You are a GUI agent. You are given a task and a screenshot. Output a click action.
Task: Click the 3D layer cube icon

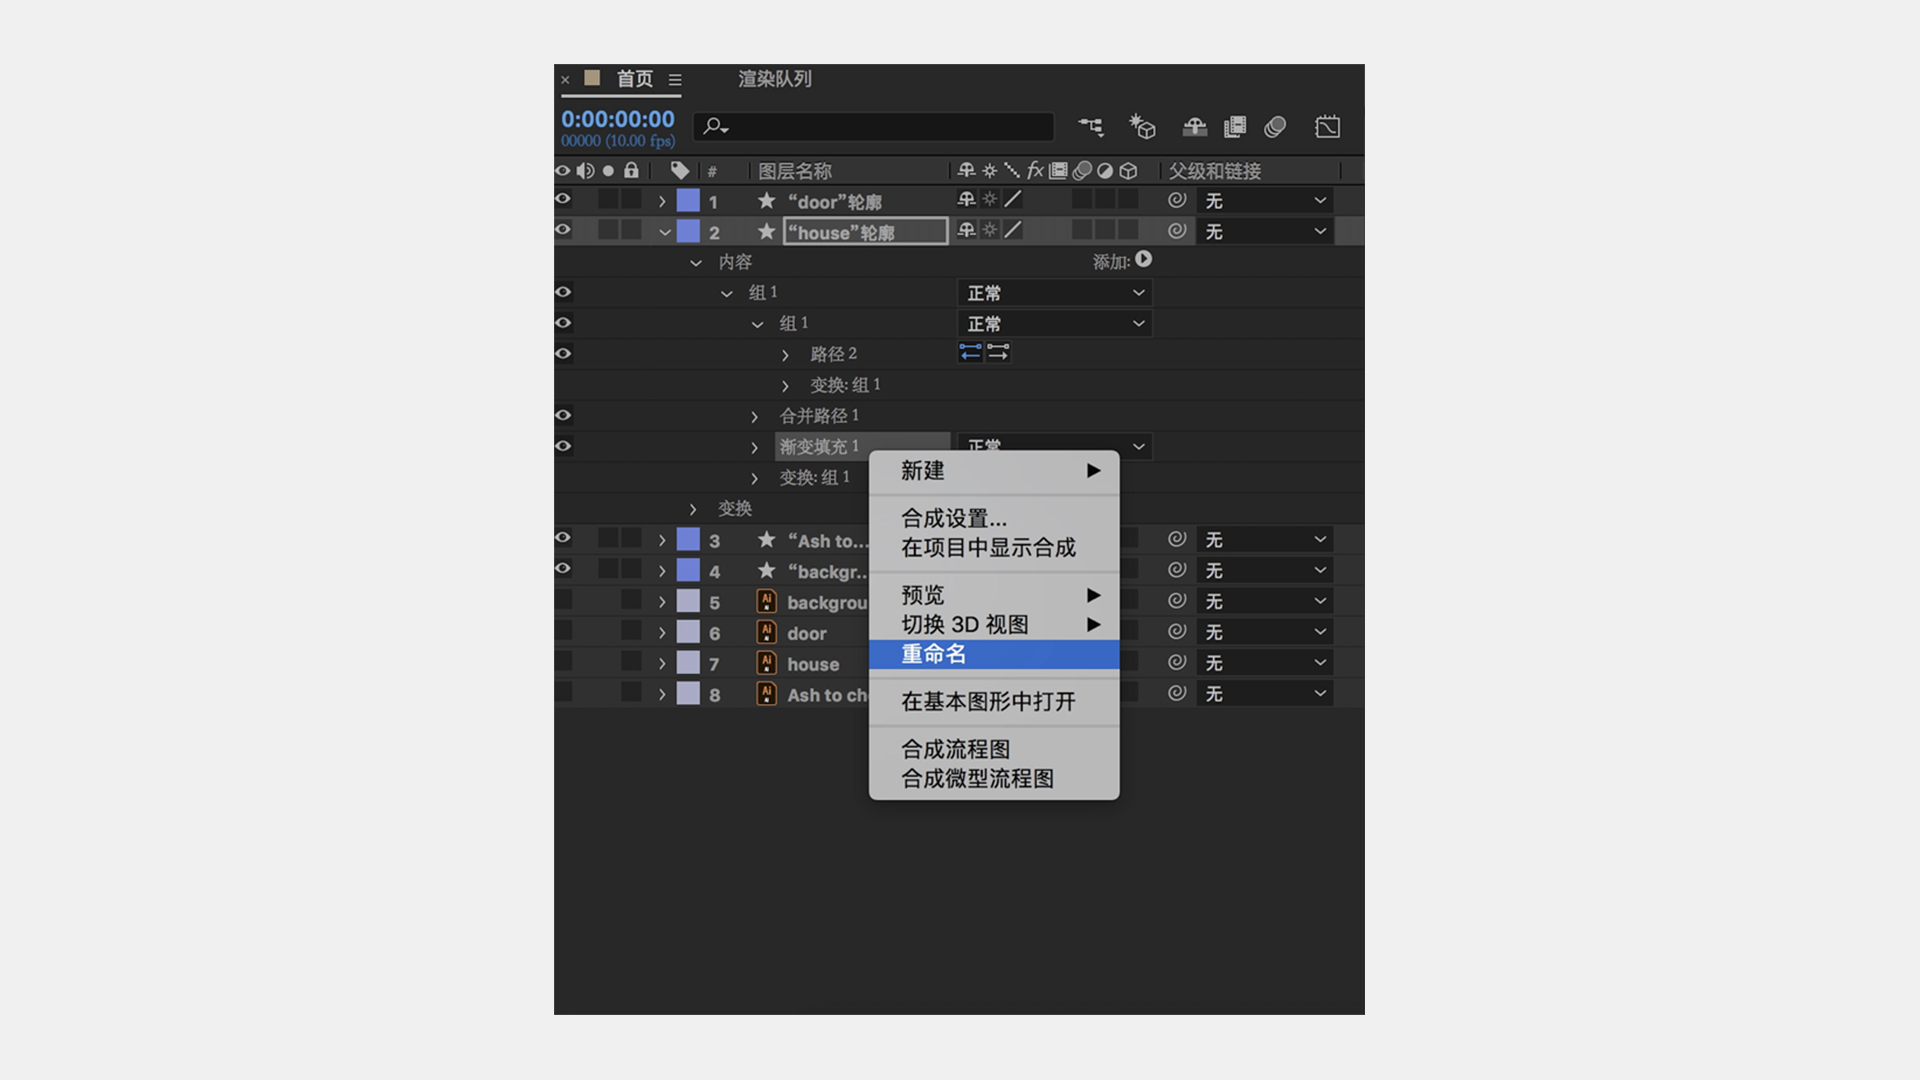(1128, 171)
